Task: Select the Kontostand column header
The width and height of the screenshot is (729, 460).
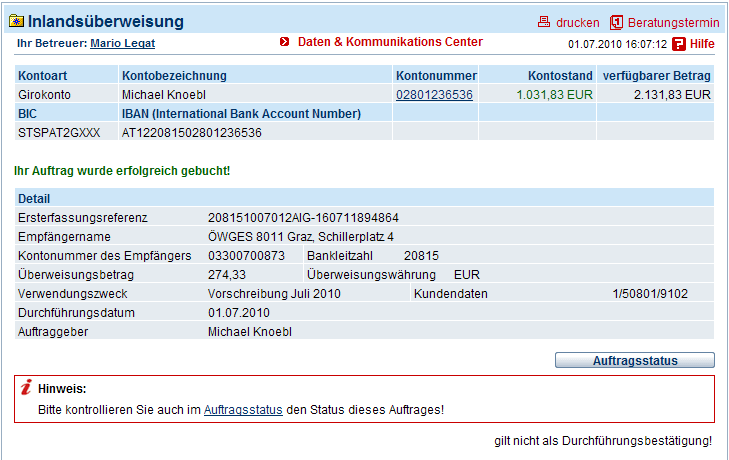Action: click(x=560, y=76)
